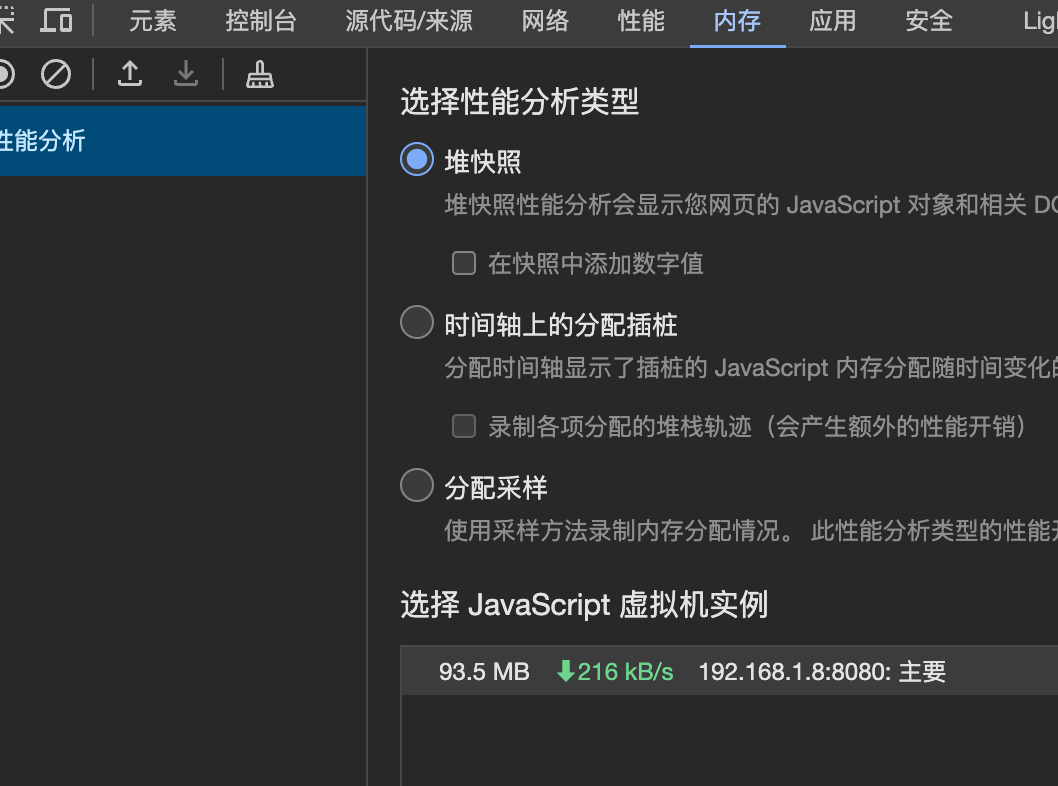Select the 192.168.1.8:8080: 主要 VM instance row
The image size is (1058, 786).
tap(729, 671)
